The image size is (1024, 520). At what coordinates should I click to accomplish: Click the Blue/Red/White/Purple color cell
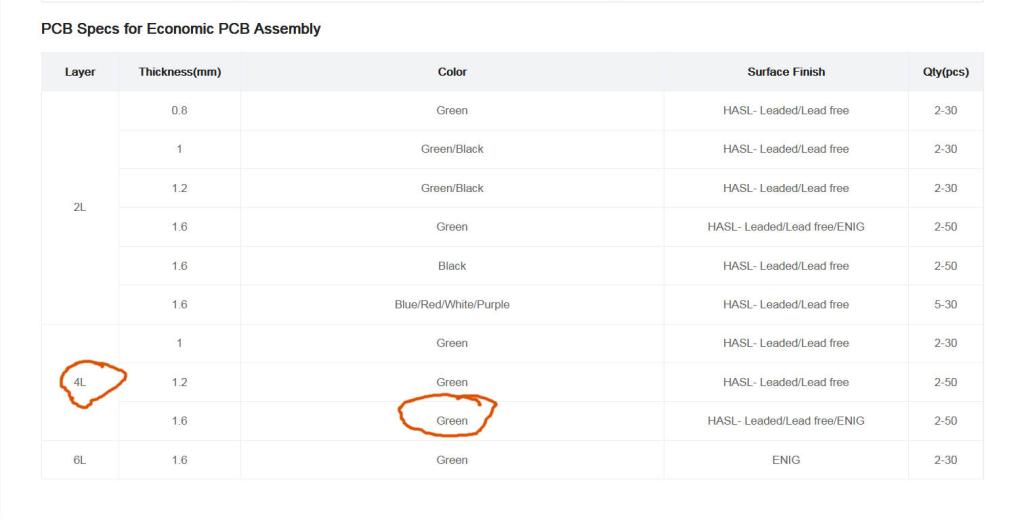point(452,304)
